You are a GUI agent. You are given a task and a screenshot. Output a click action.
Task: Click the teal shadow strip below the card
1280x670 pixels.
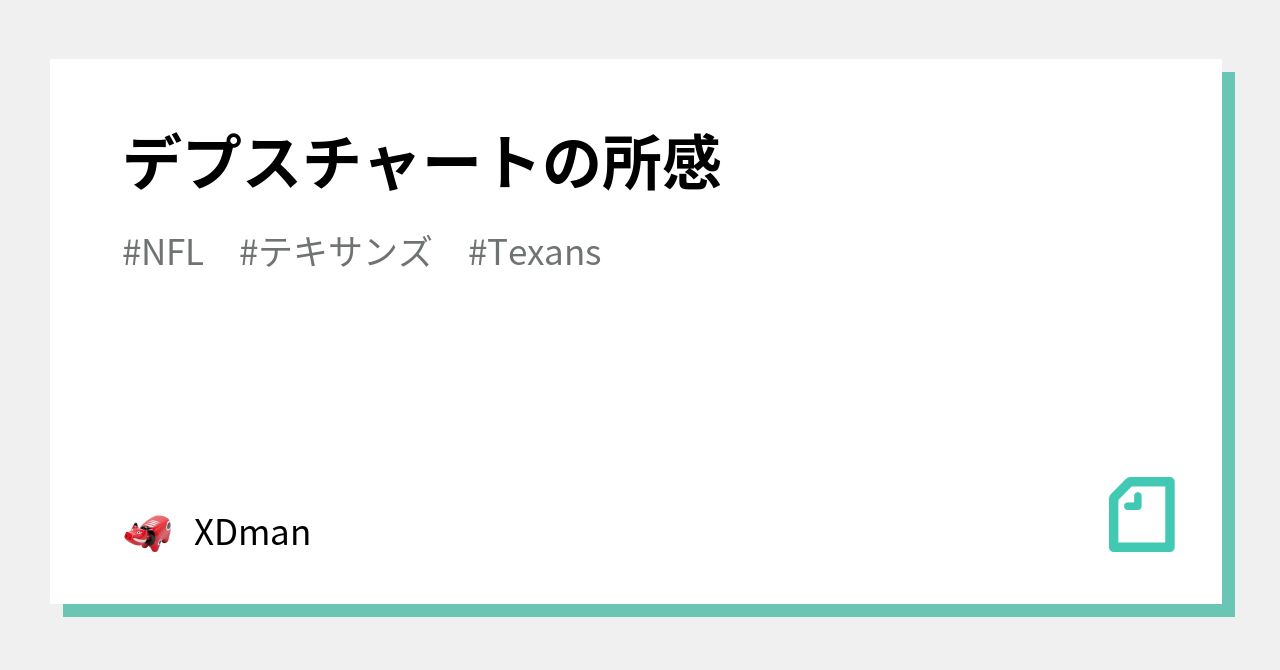tap(640, 610)
